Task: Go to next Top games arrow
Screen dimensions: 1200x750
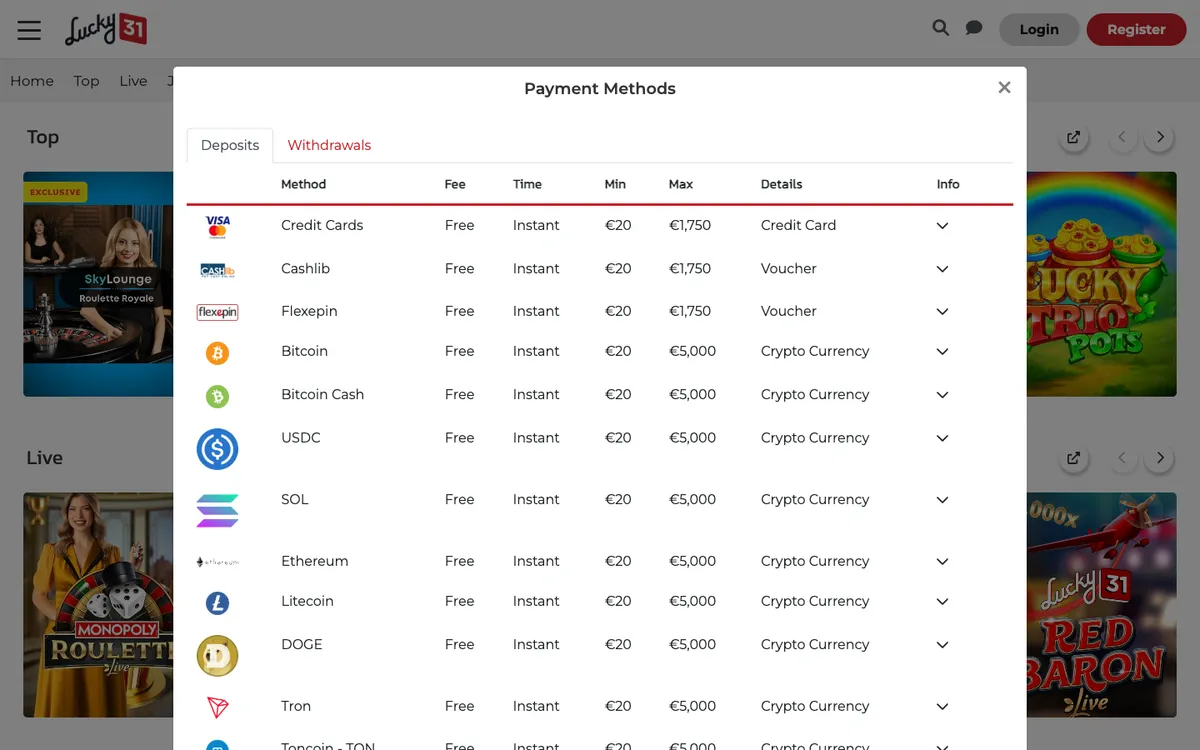Action: tap(1160, 138)
